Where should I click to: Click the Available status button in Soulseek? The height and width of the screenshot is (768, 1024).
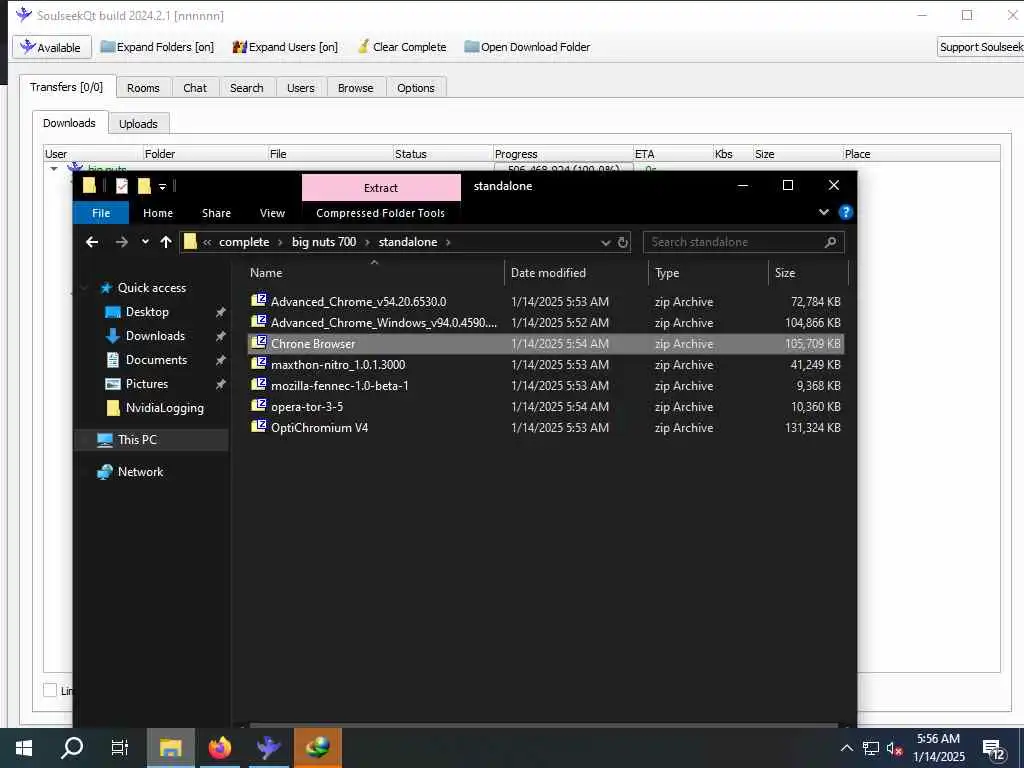point(51,47)
